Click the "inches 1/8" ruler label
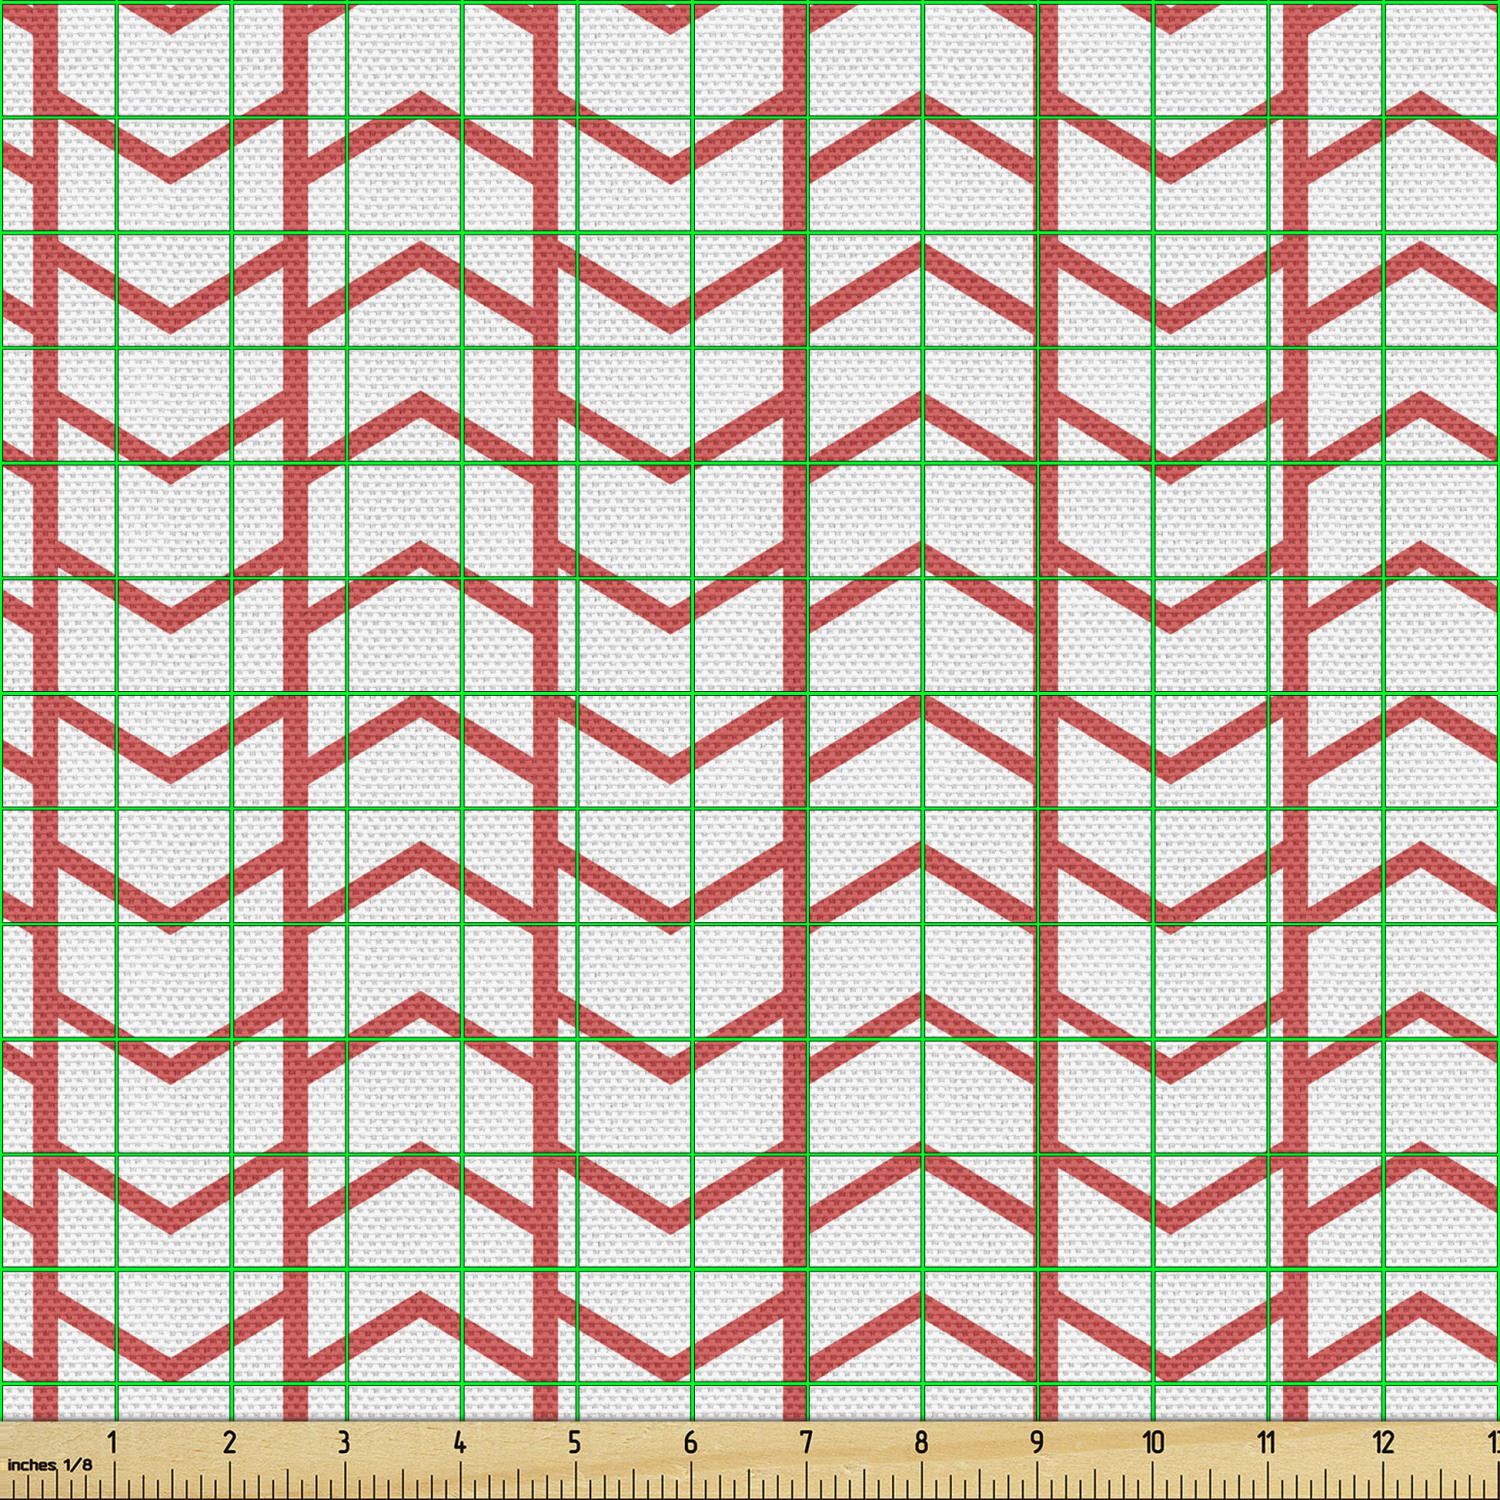Image resolution: width=1500 pixels, height=1500 pixels. 50,1465
